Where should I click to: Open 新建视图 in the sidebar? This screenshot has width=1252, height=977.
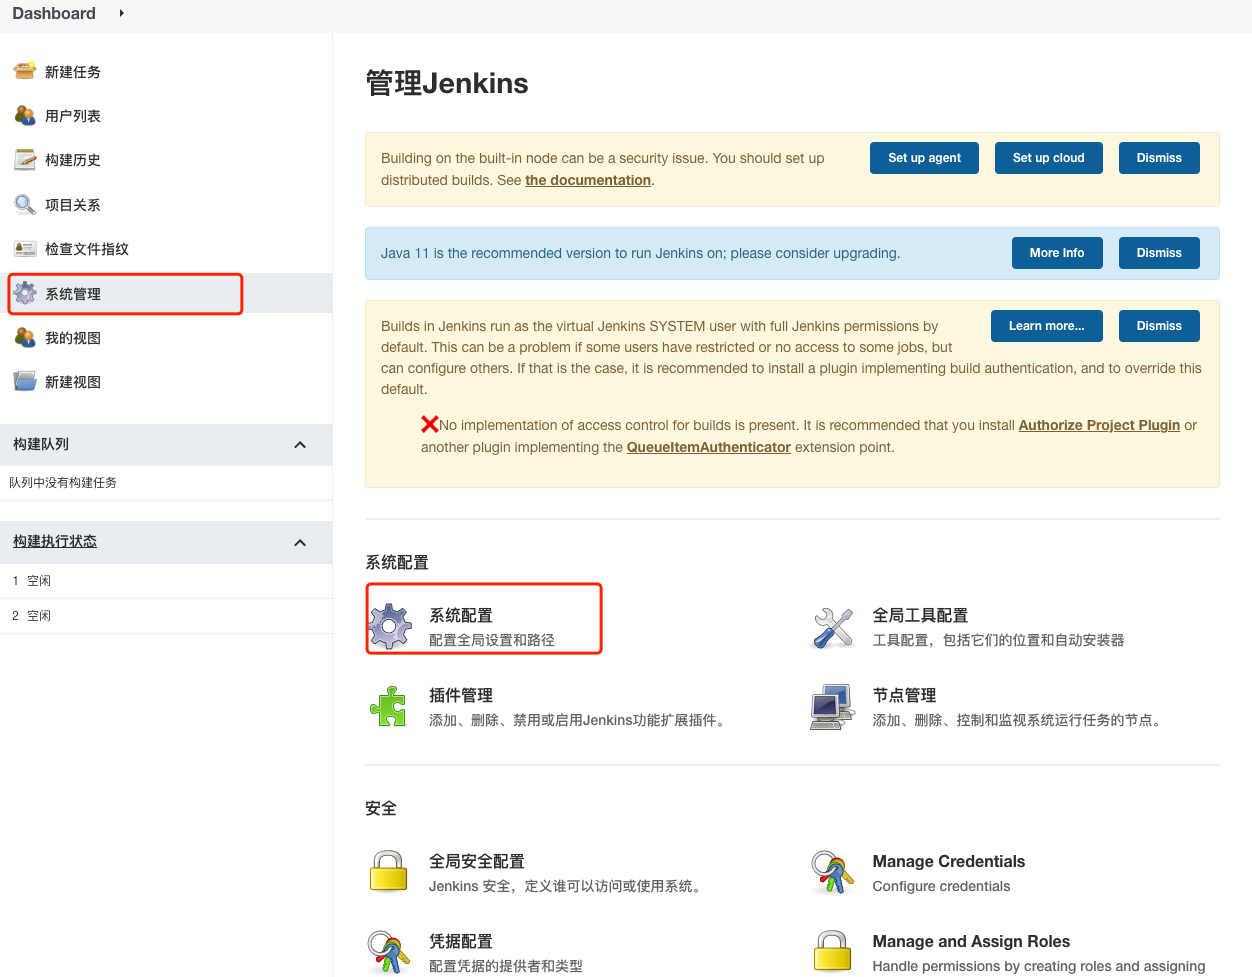73,382
